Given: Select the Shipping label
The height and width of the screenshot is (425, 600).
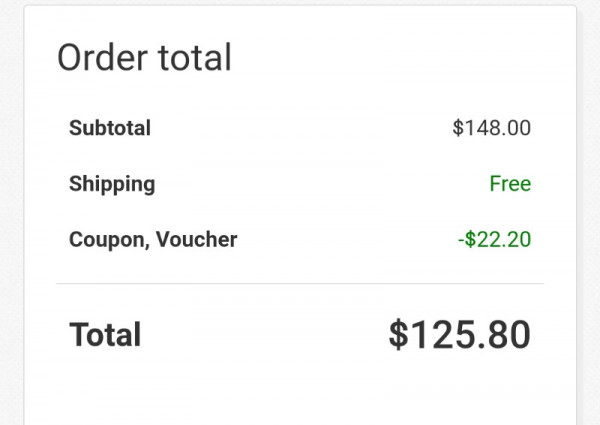Looking at the screenshot, I should click(x=112, y=184).
